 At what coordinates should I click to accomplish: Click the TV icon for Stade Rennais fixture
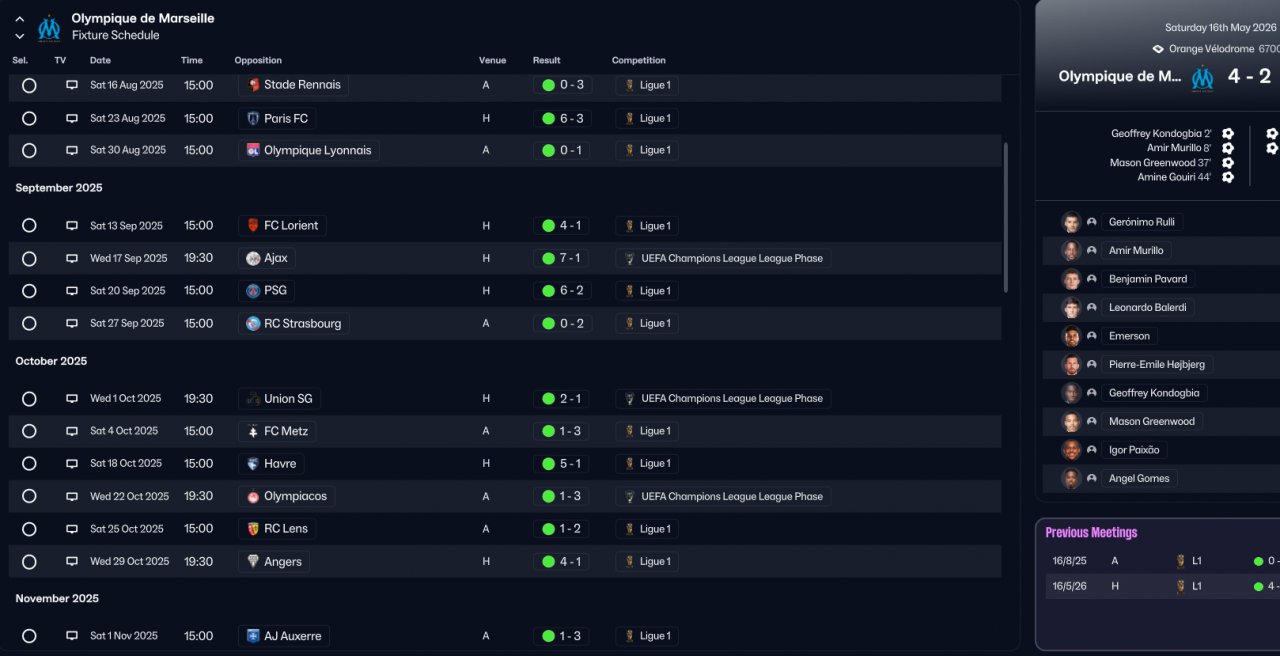pyautogui.click(x=72, y=85)
